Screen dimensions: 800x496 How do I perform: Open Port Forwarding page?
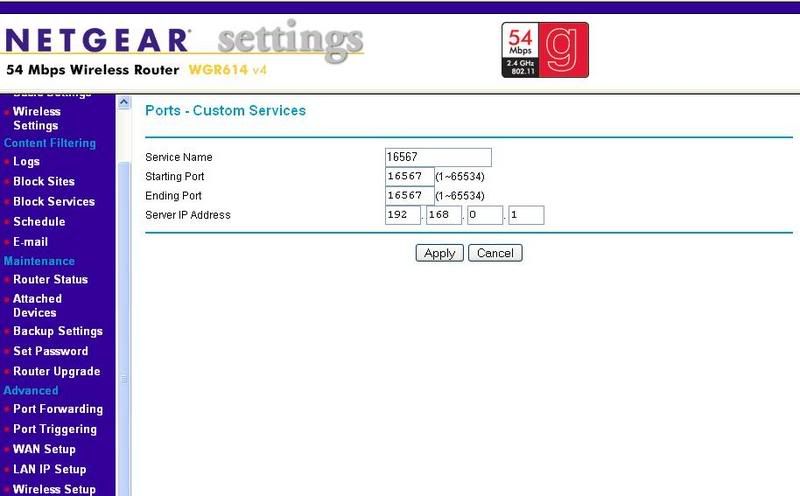coord(58,409)
